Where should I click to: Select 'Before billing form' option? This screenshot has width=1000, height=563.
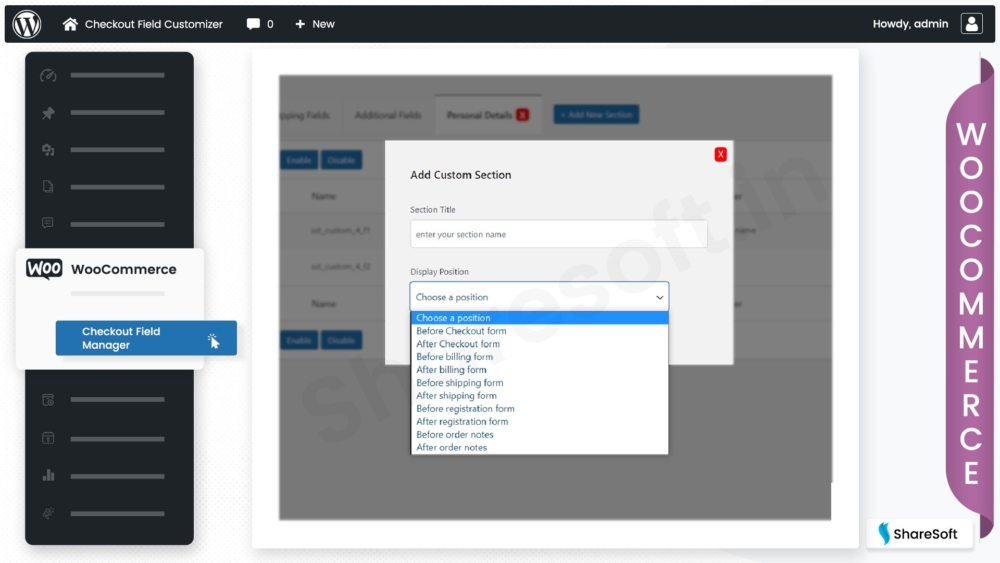(540, 356)
